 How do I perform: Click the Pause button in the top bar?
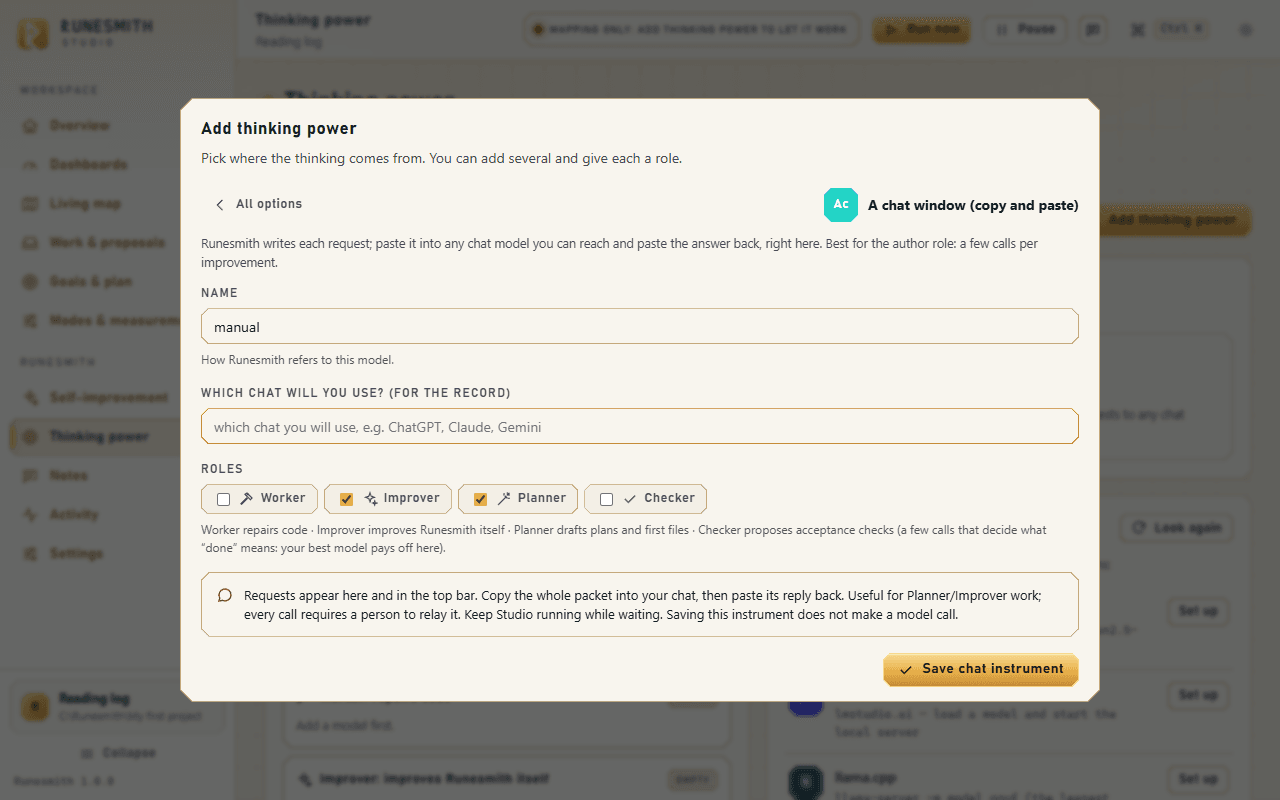coord(1025,30)
